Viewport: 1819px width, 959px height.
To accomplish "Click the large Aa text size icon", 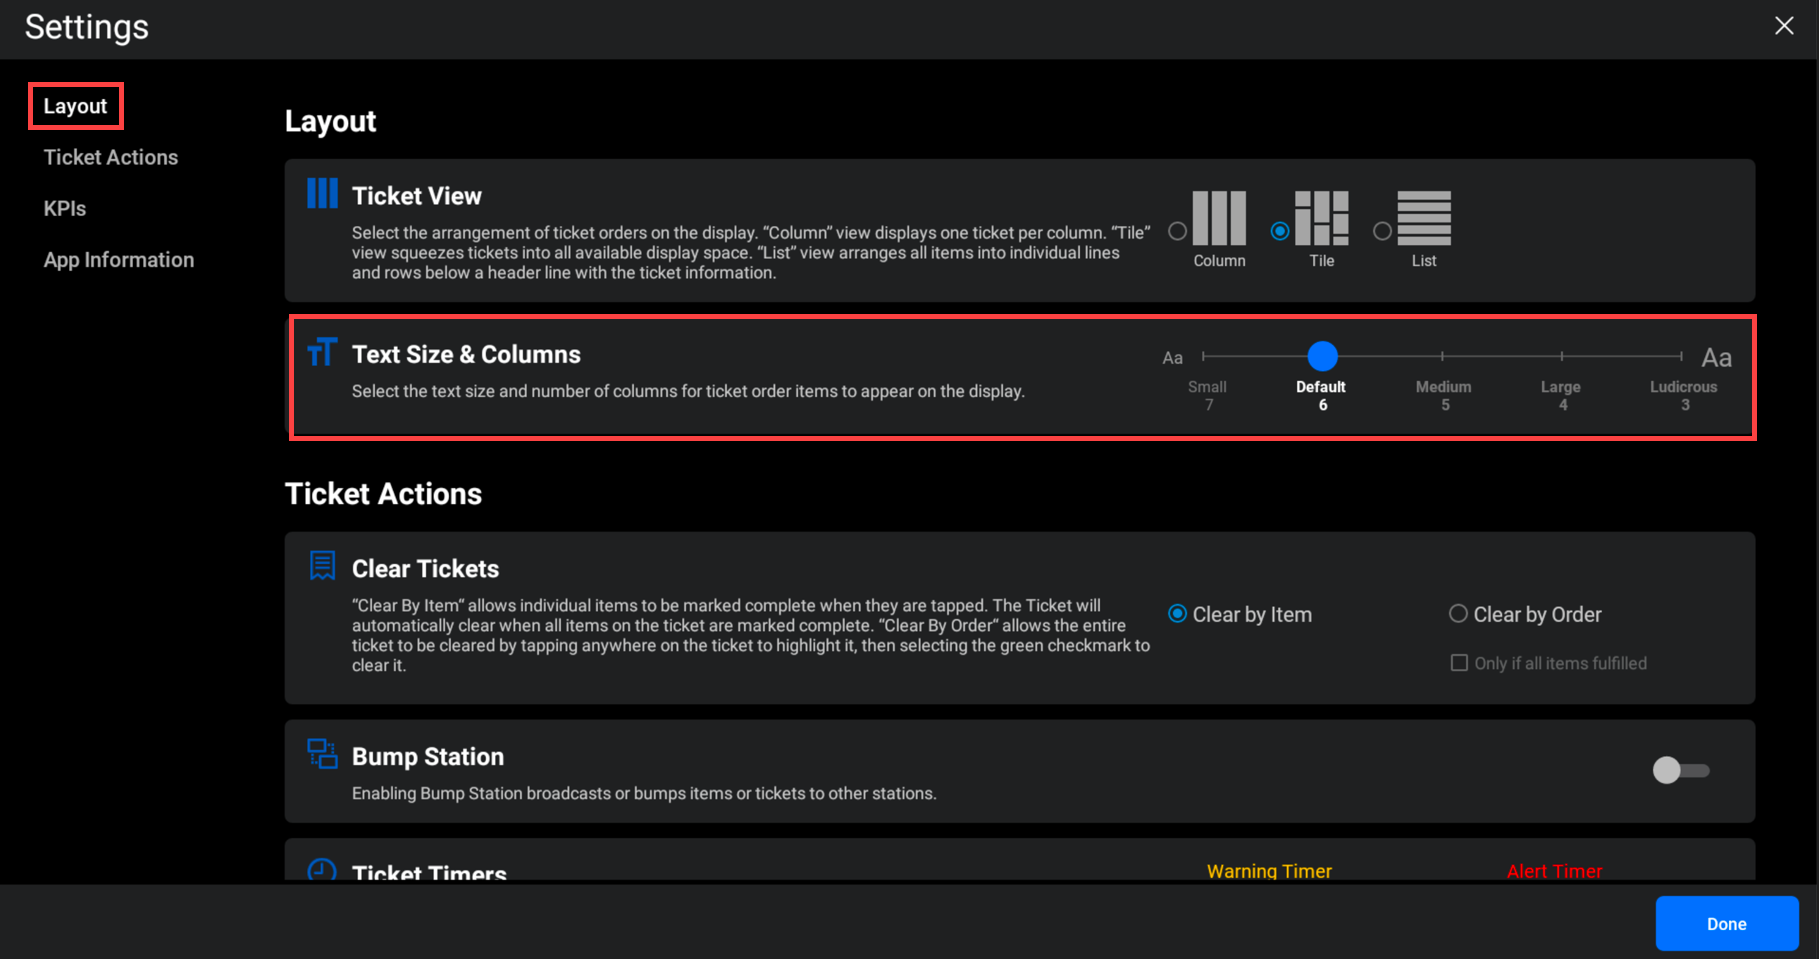I will point(1716,358).
